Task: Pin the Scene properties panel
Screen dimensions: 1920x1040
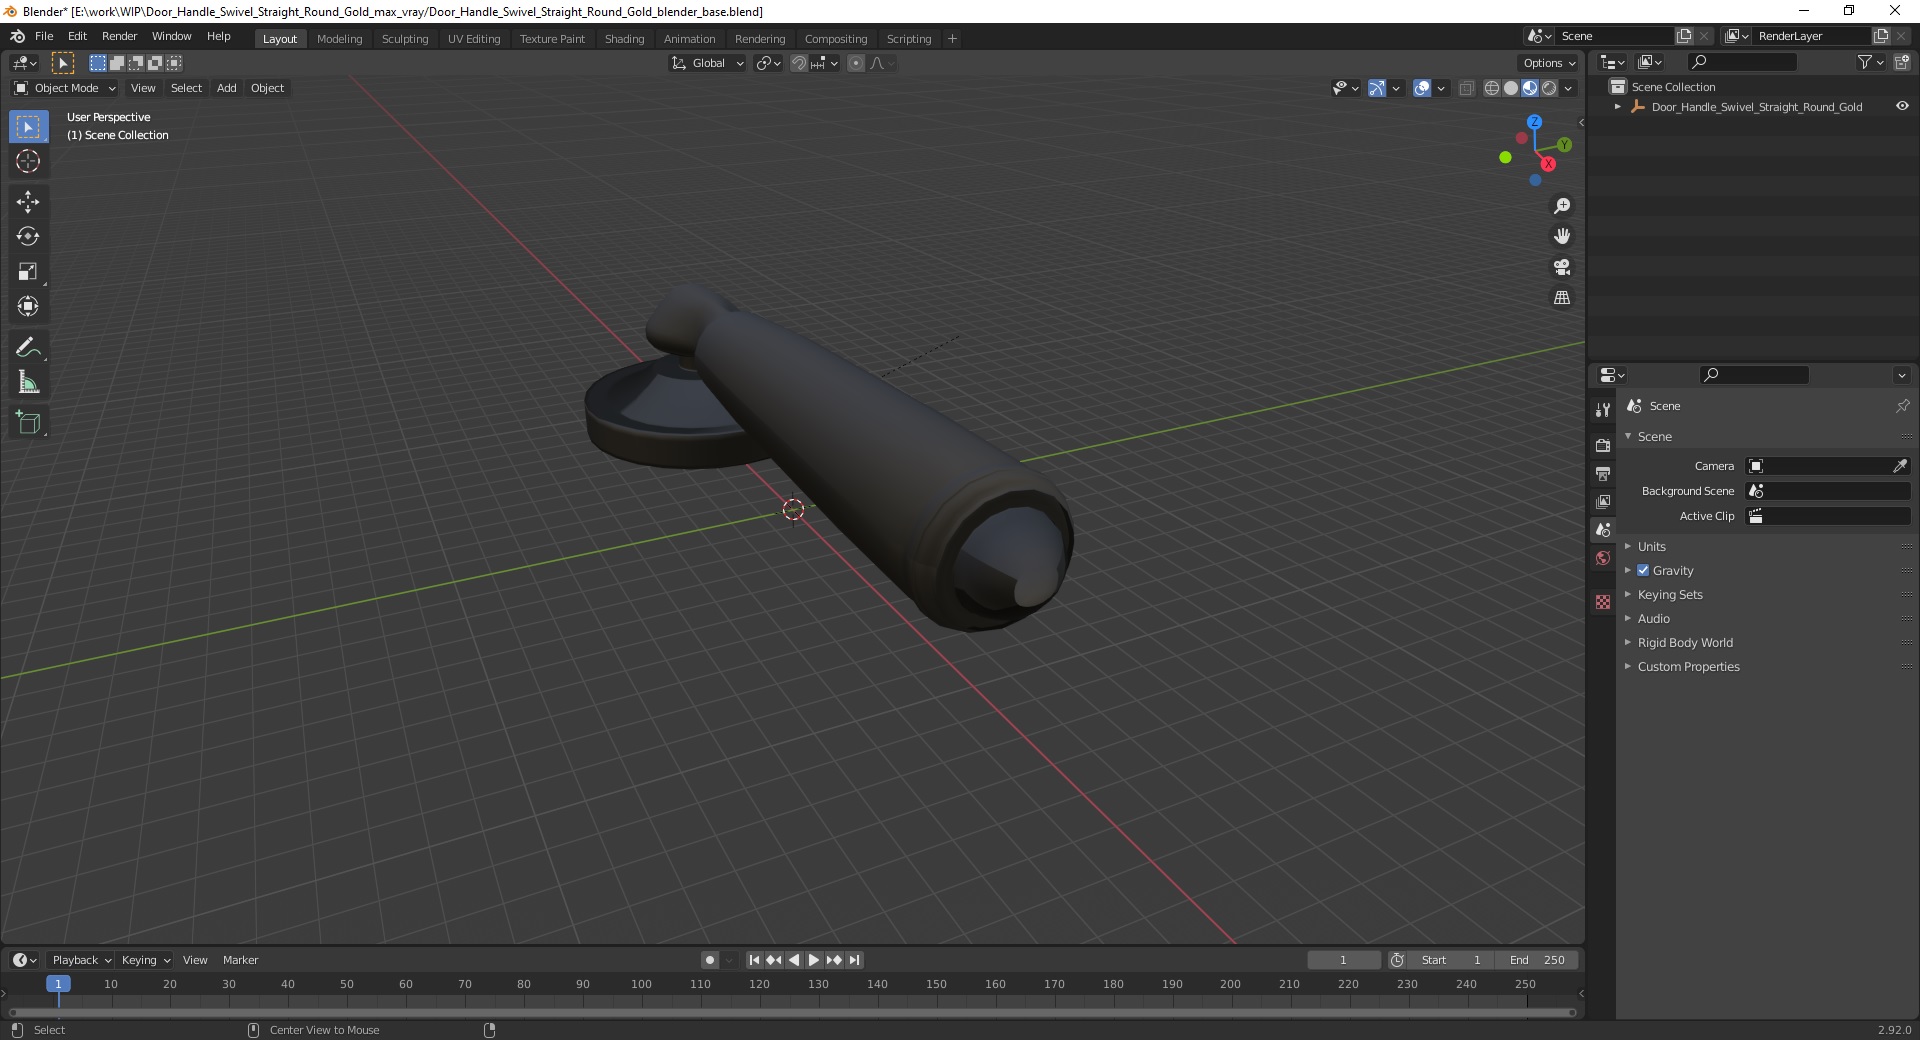Action: [1902, 406]
